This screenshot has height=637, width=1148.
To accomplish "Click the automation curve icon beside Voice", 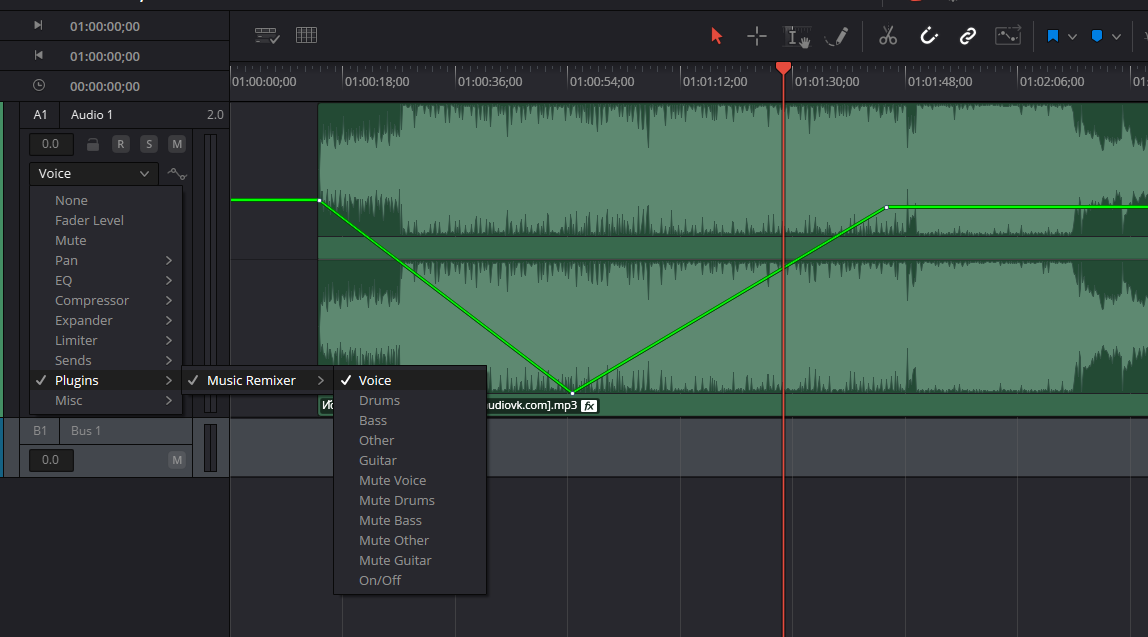I will click(x=176, y=174).
